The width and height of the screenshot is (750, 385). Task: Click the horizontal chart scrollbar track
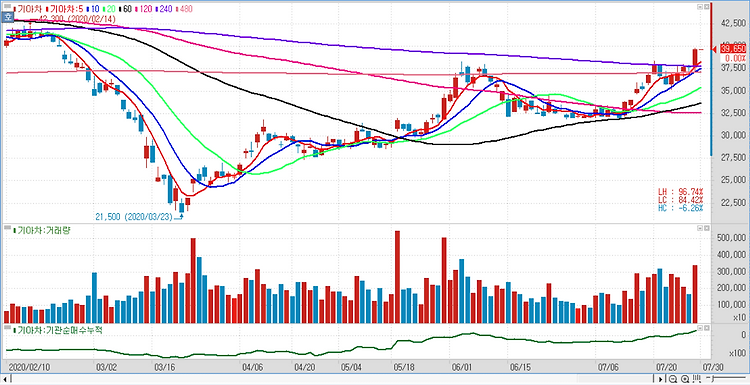(x=332, y=380)
